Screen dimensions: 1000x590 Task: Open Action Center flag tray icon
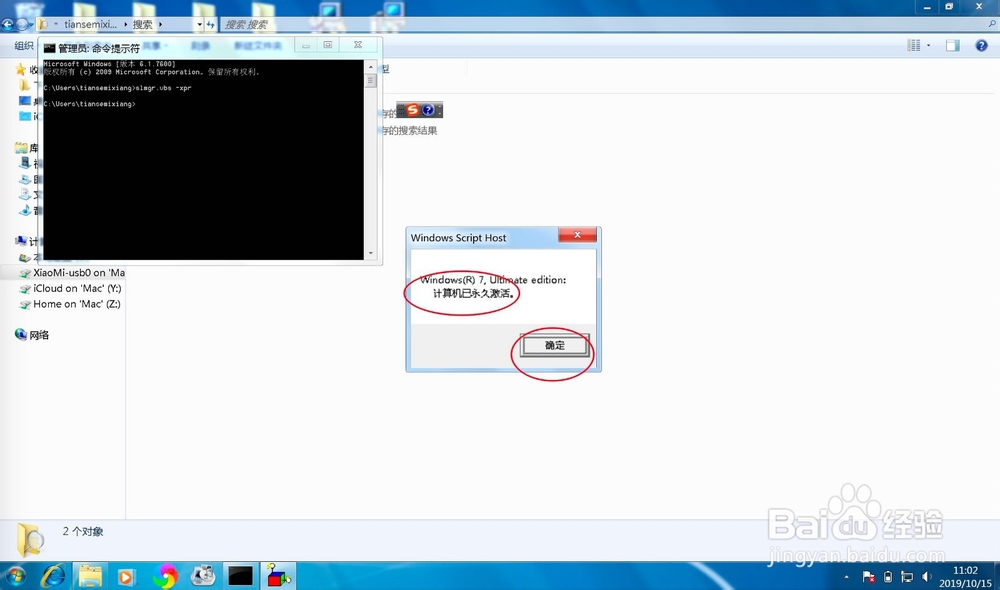(868, 577)
